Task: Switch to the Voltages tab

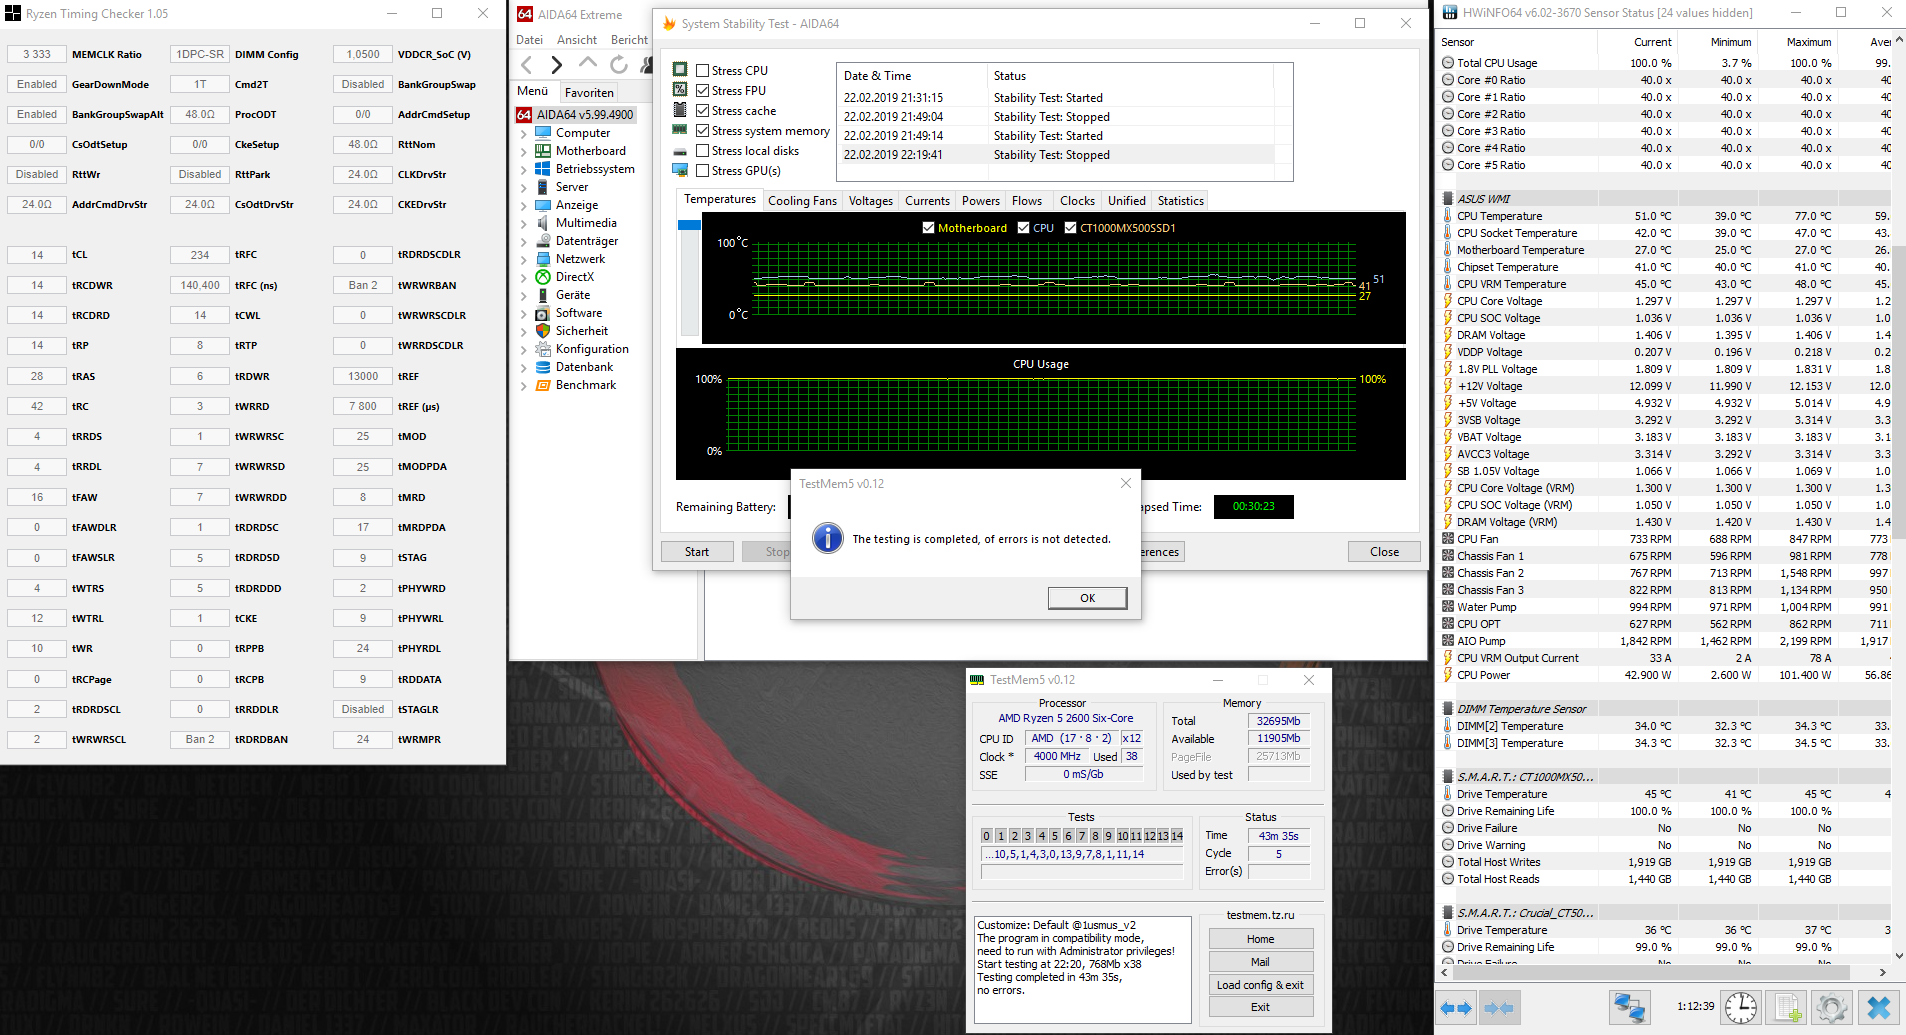Action: pos(871,201)
